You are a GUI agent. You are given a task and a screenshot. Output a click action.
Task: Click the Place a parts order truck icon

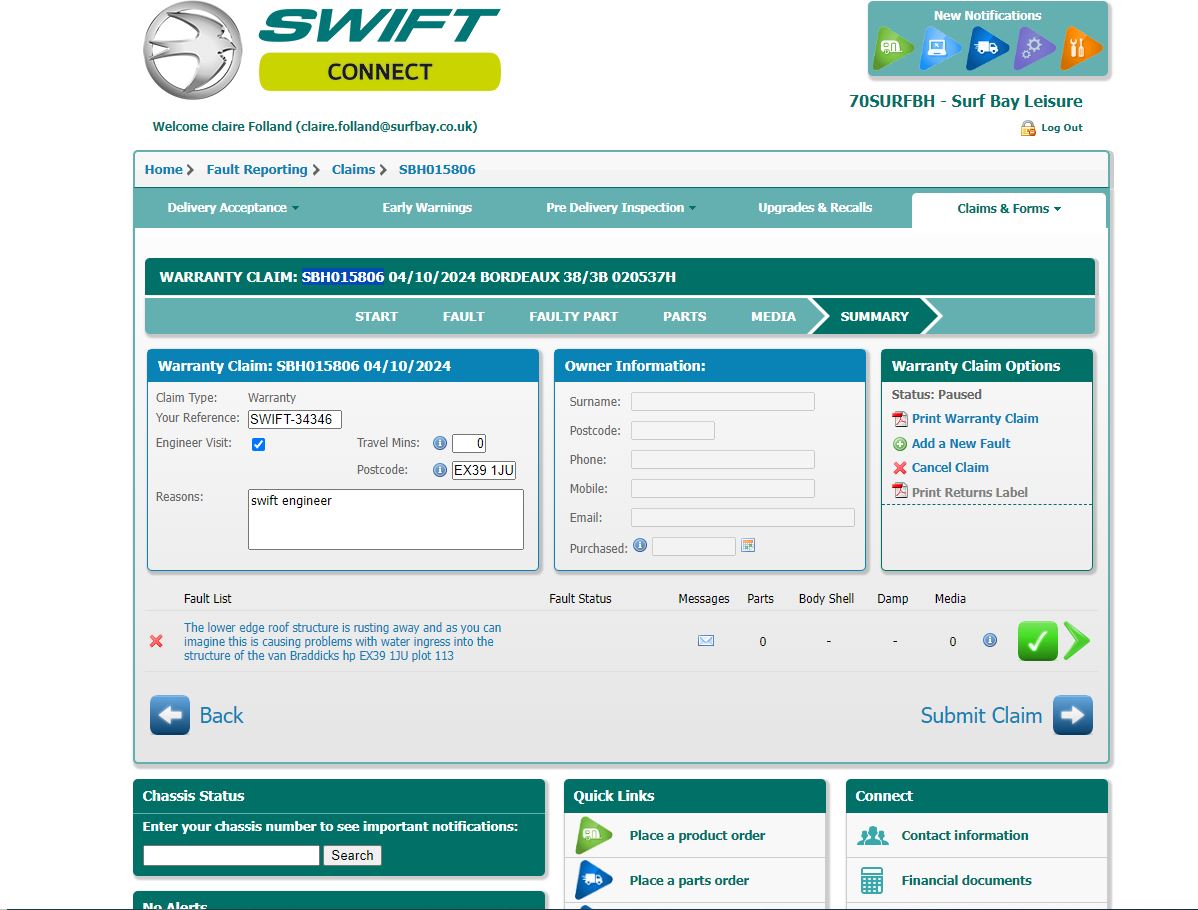coord(594,880)
